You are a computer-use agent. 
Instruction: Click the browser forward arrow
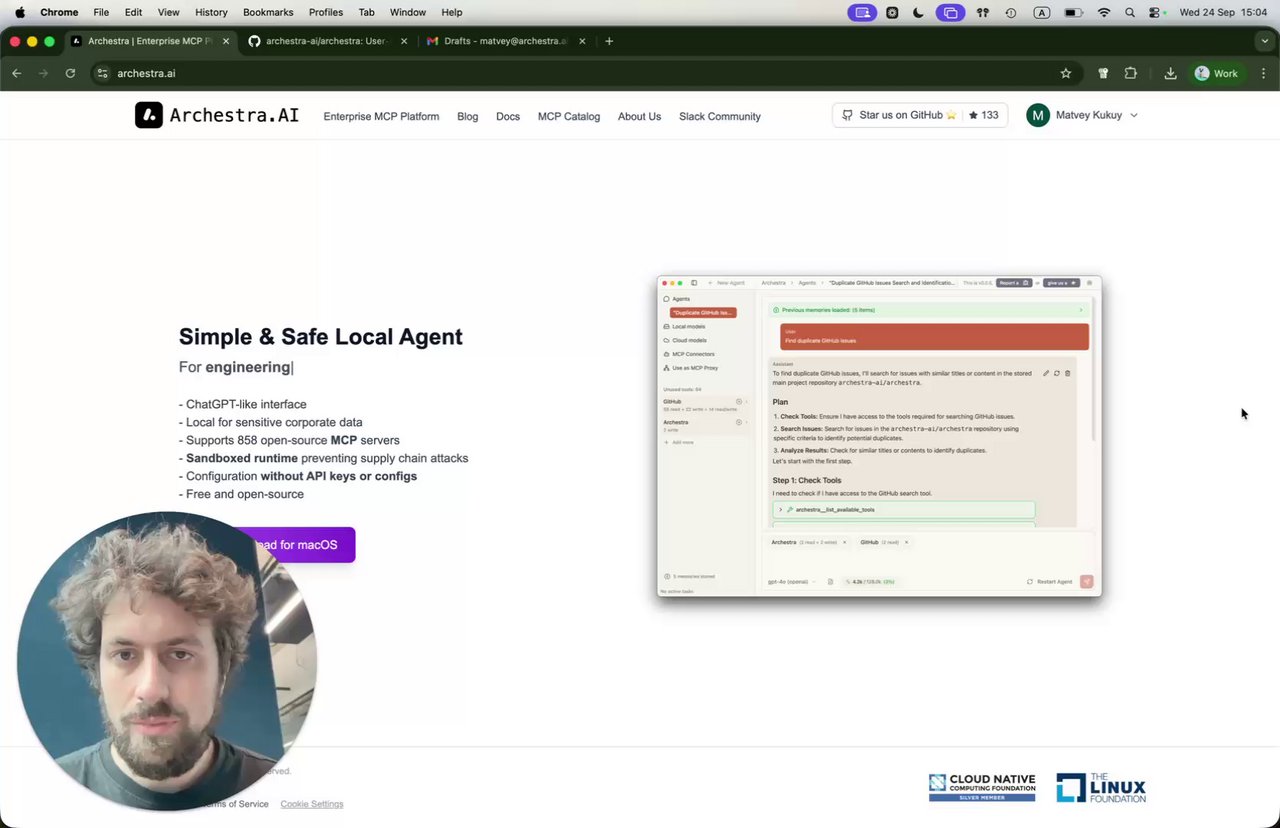click(x=43, y=73)
